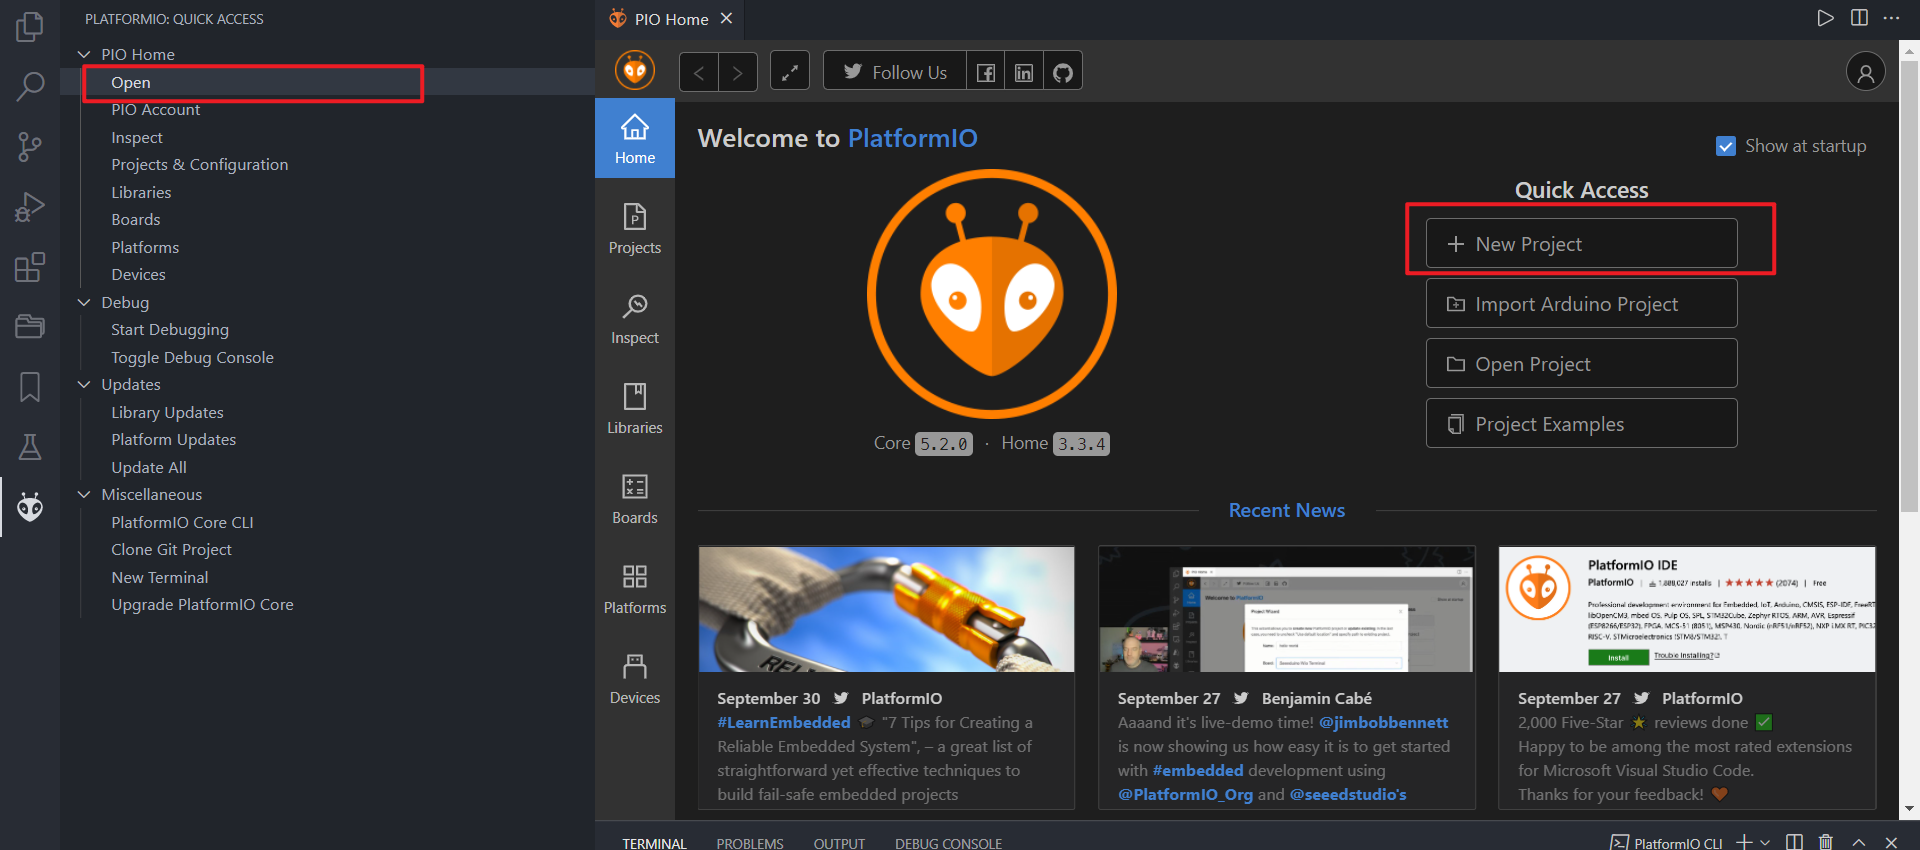The height and width of the screenshot is (850, 1920).
Task: Close the PIO Home tab
Action: pos(727,18)
